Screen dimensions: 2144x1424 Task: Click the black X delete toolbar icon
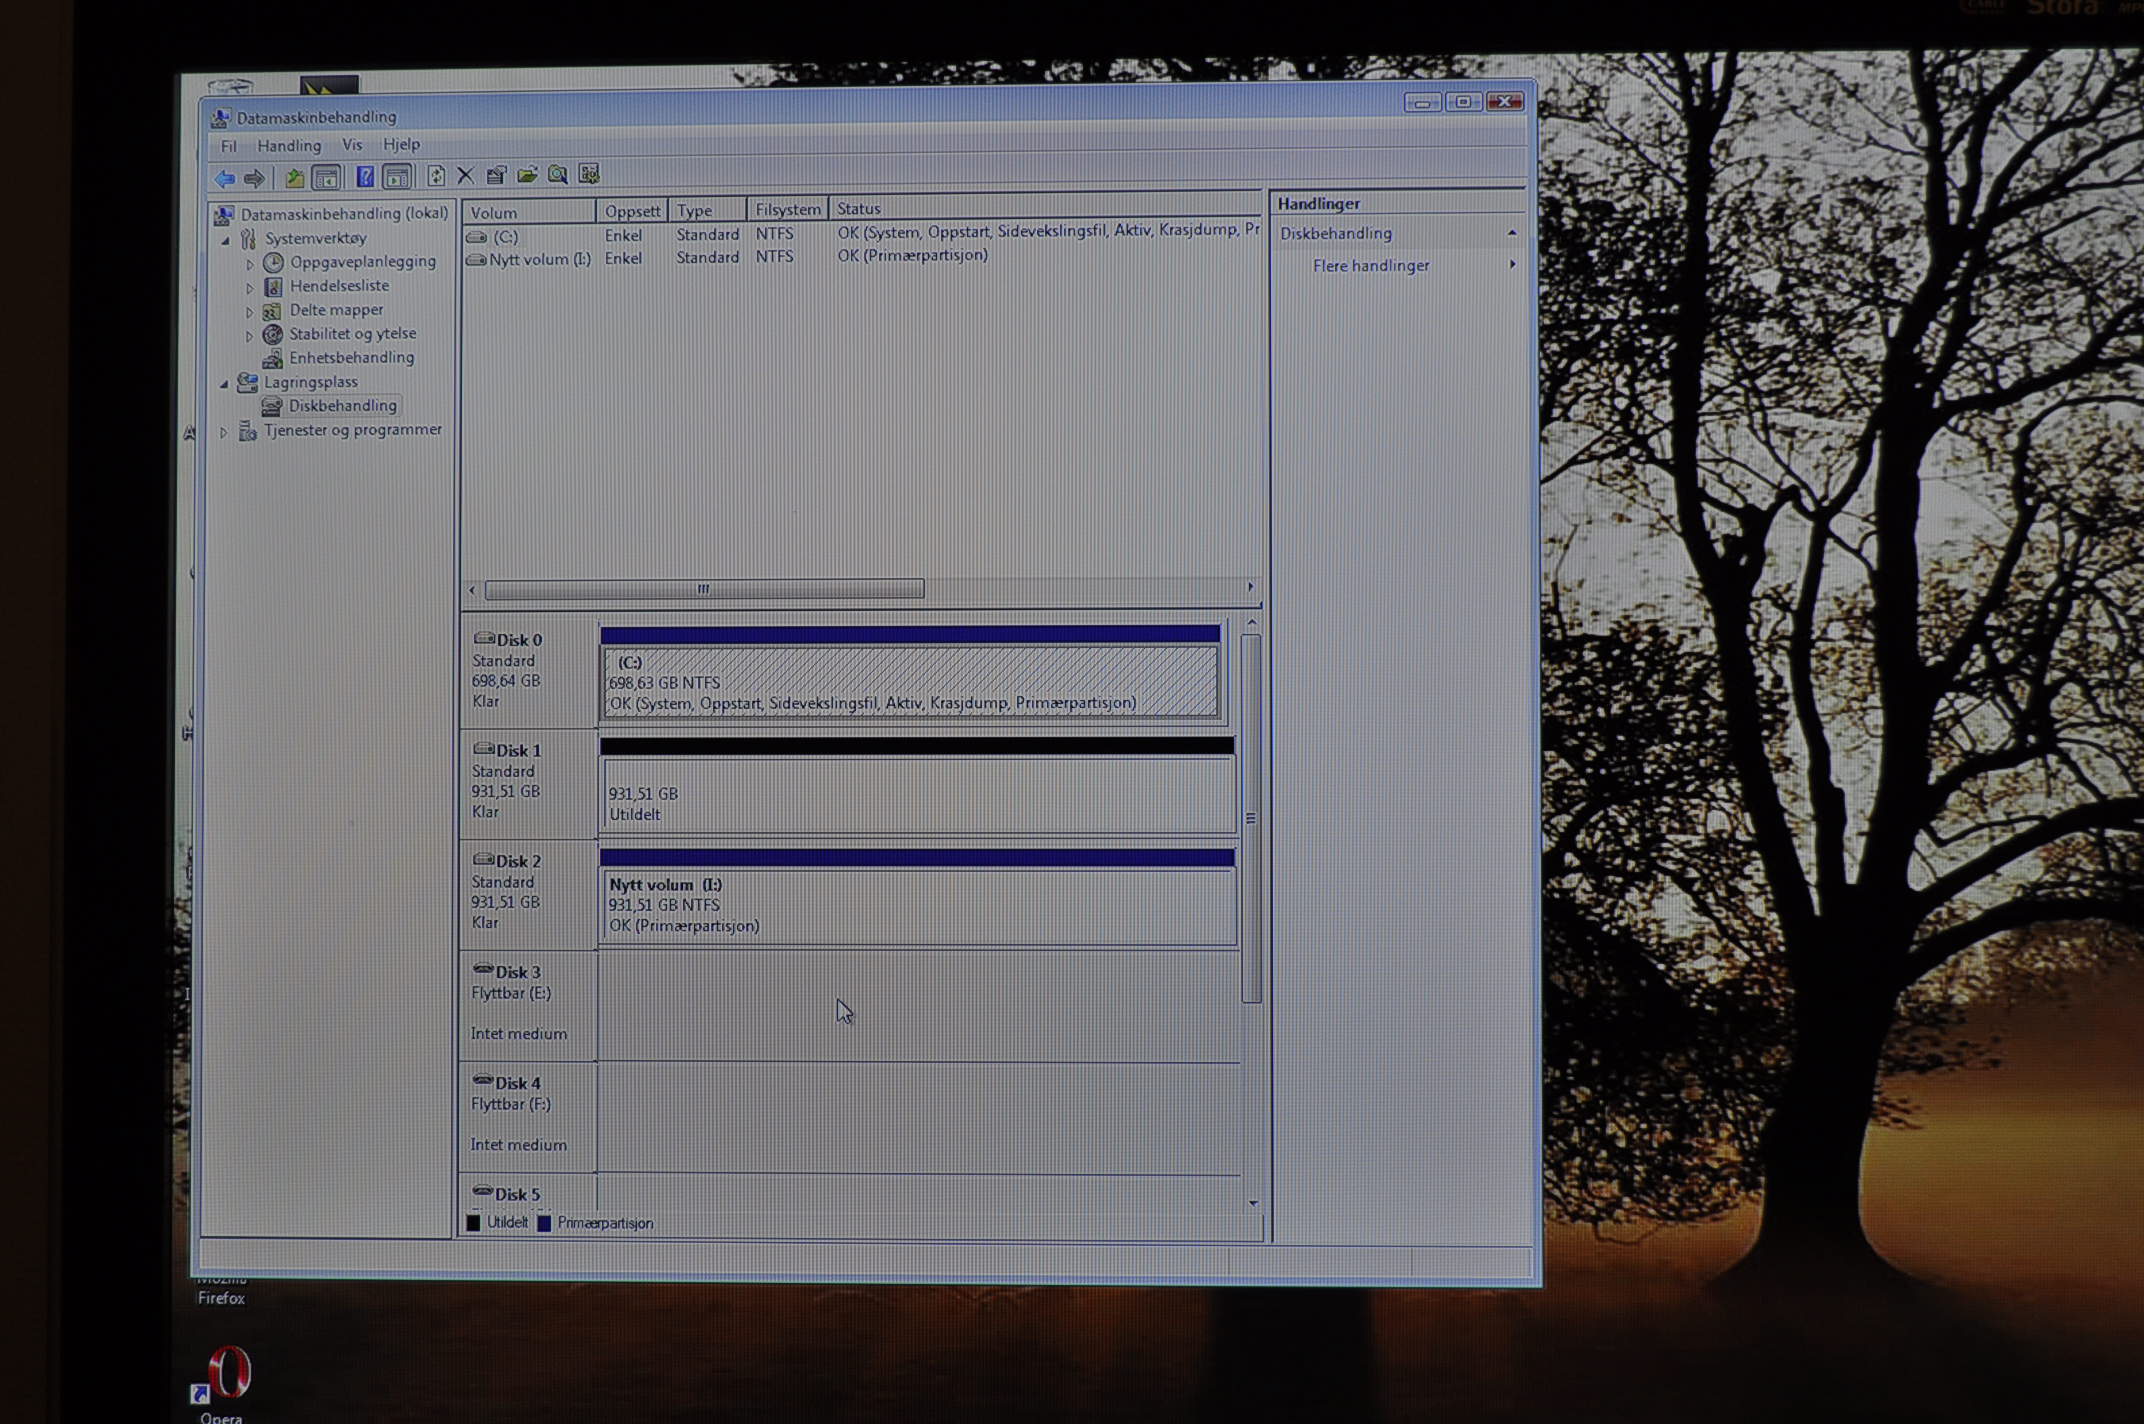click(x=465, y=175)
